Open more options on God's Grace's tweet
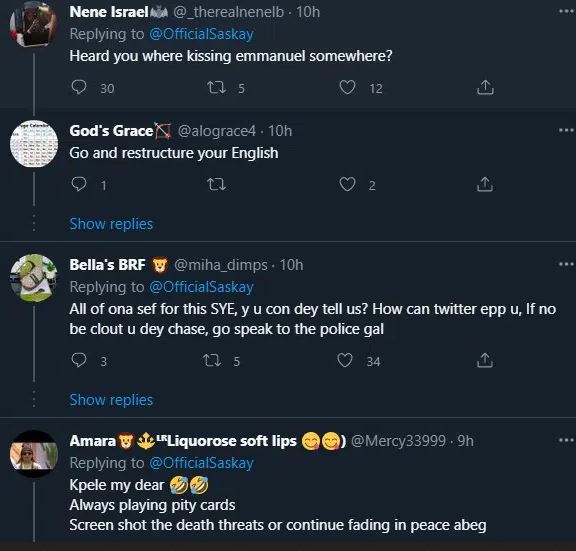The image size is (576, 551). (x=566, y=130)
